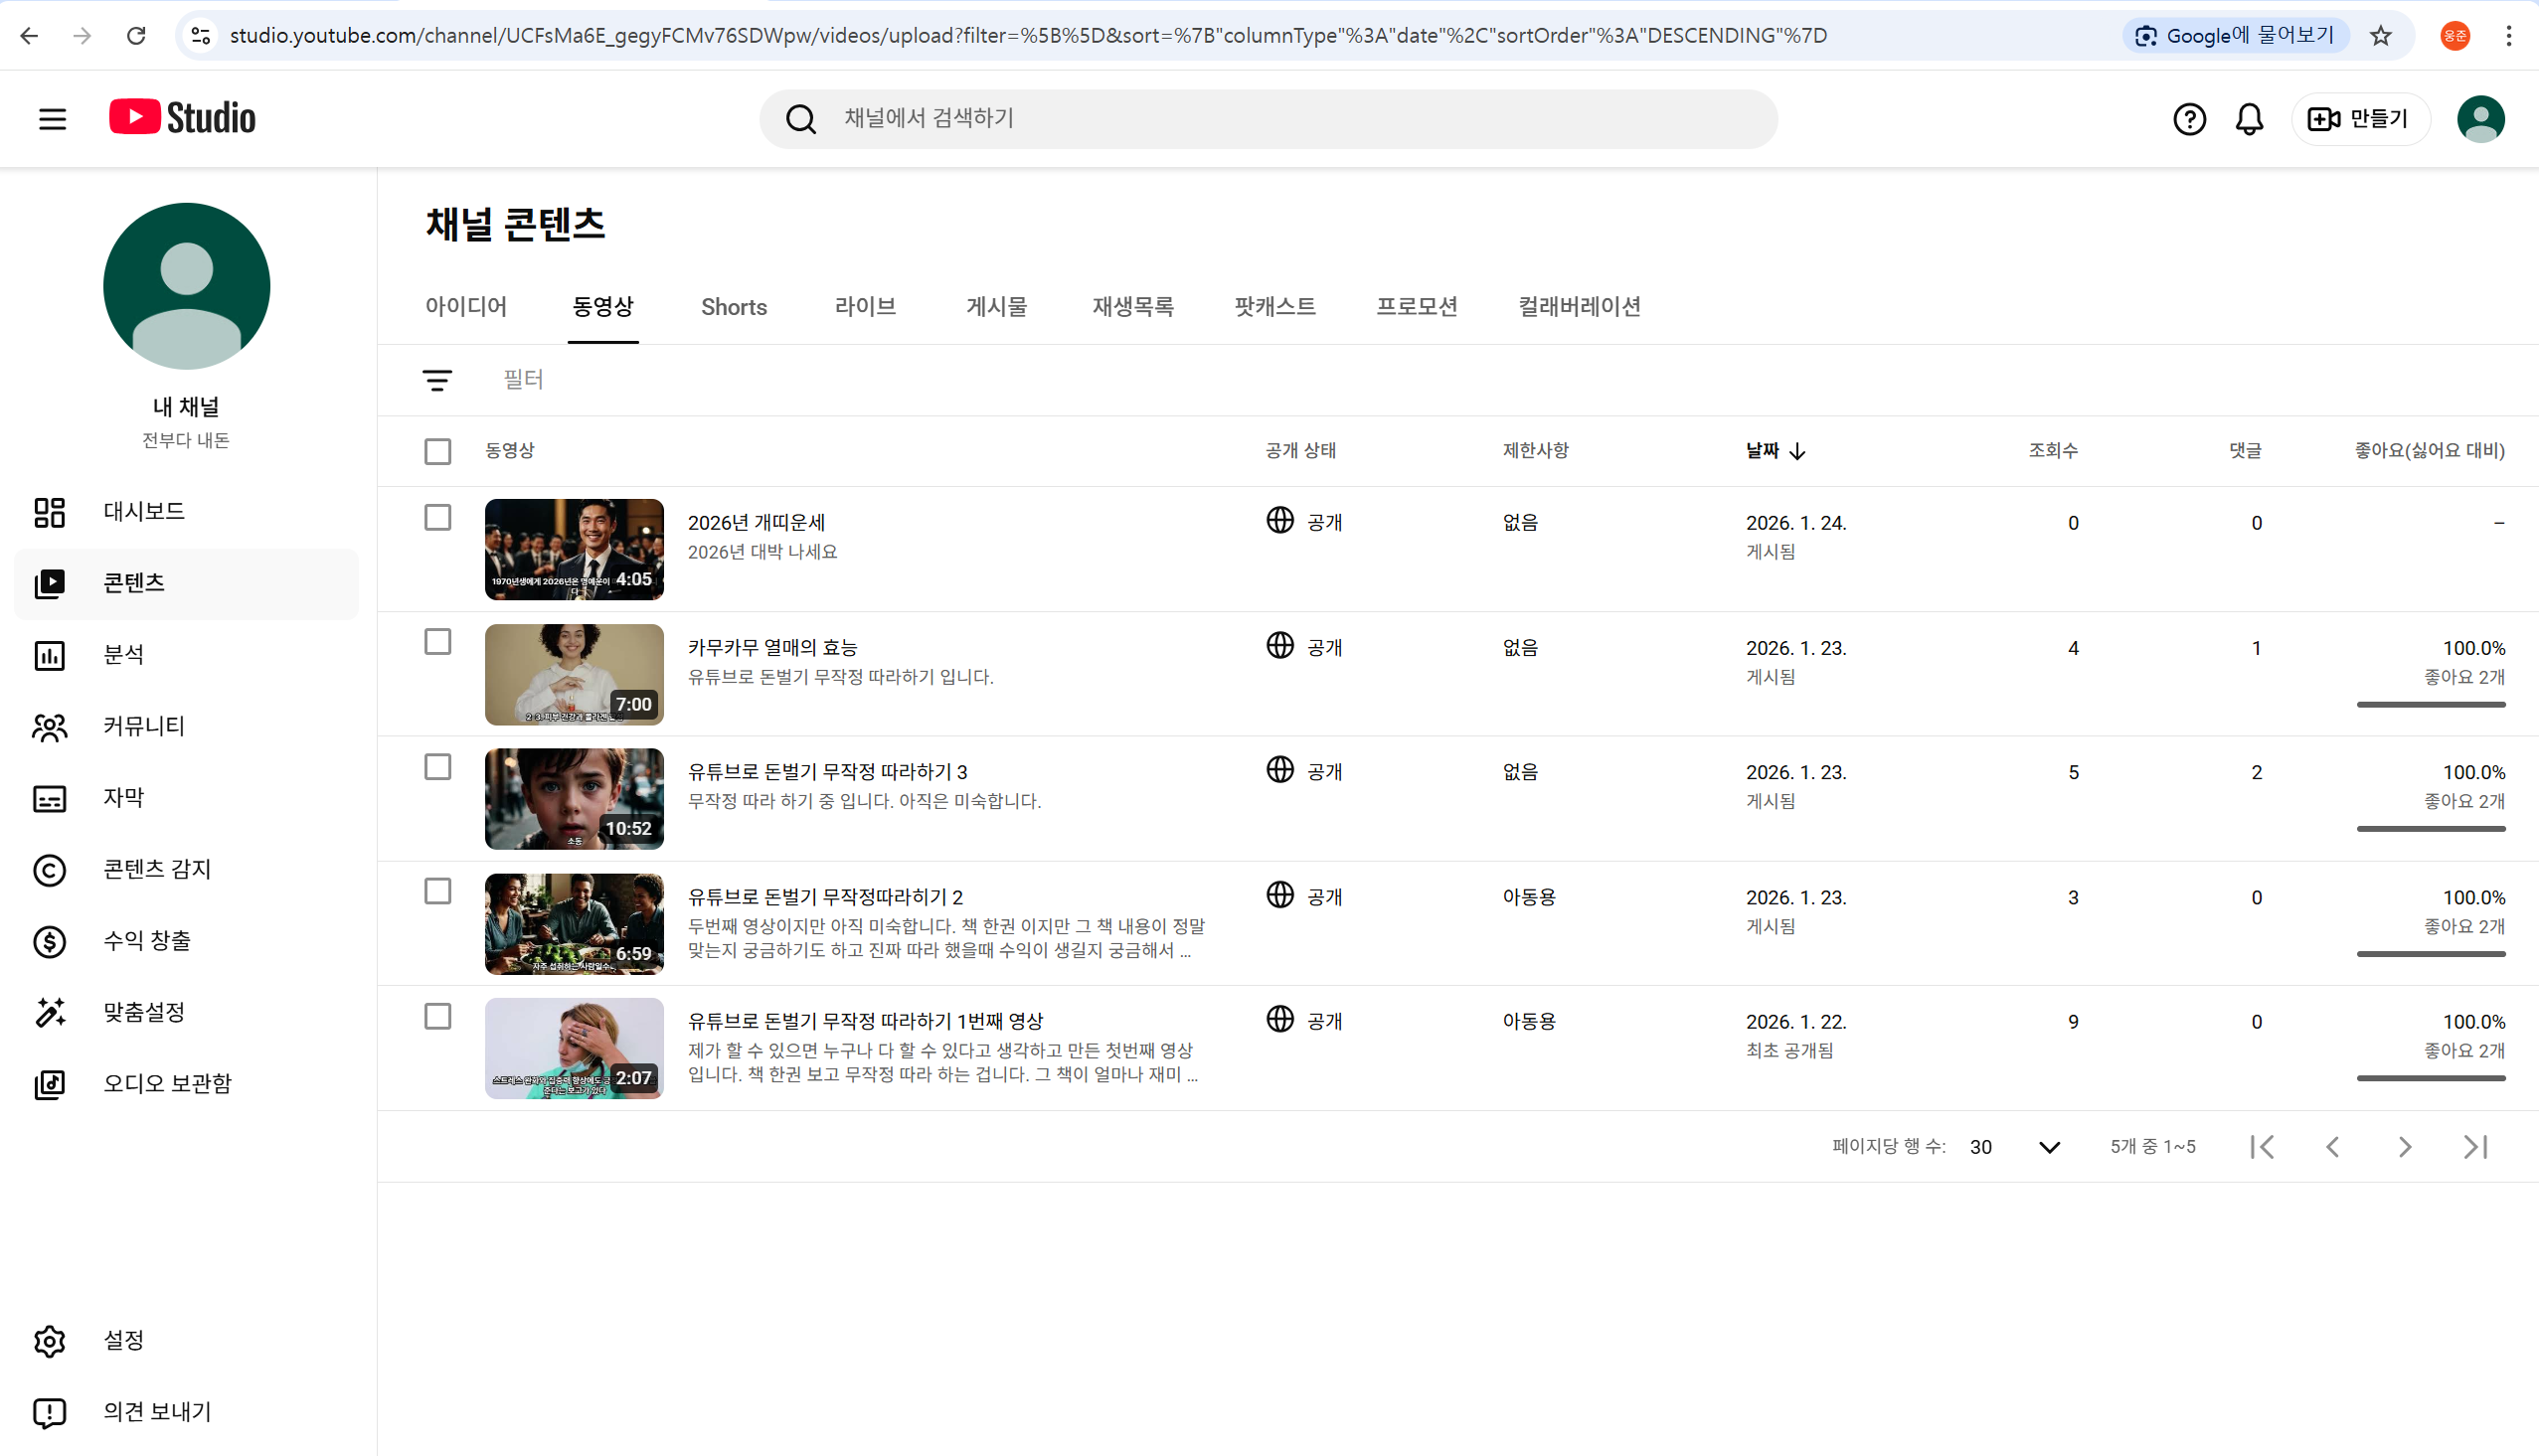2539x1456 pixels.
Task: Open the account avatar menu at top right
Action: click(2479, 119)
